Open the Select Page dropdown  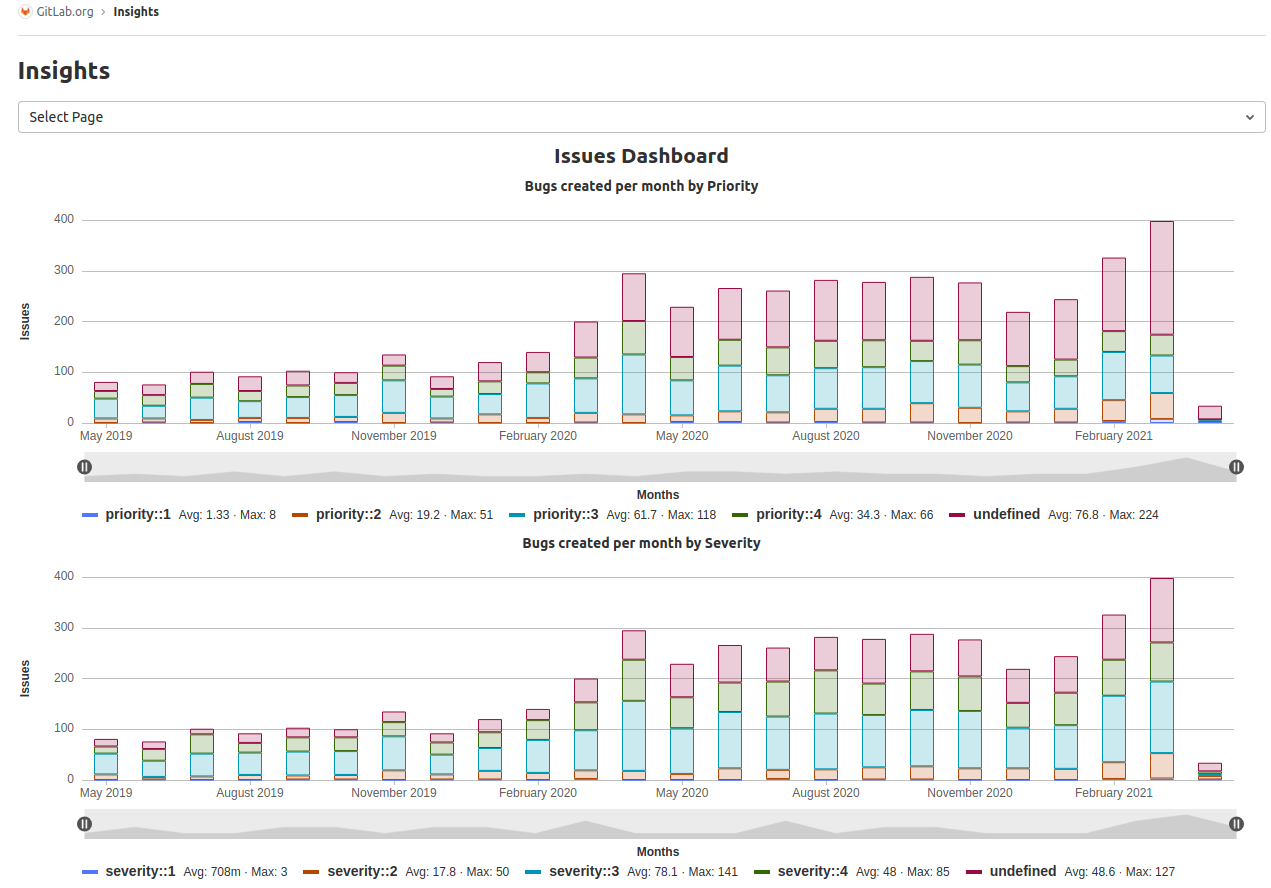[x=640, y=117]
